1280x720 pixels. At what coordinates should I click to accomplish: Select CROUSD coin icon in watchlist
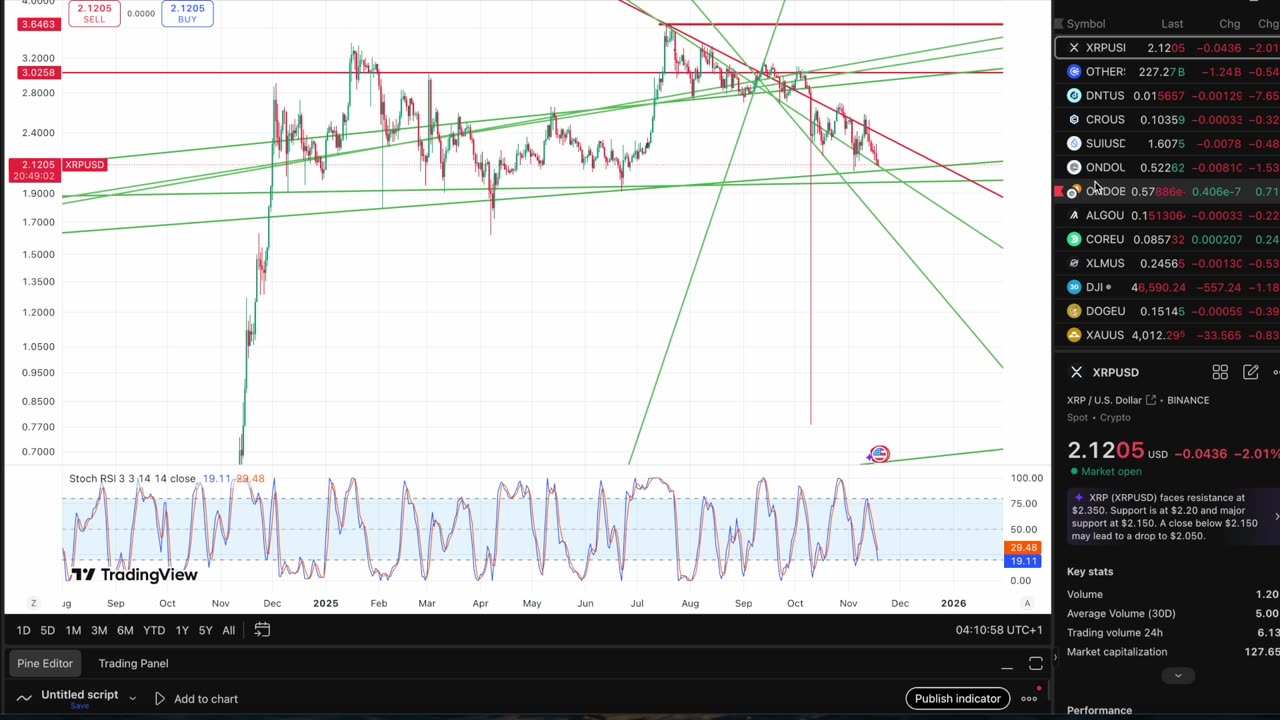click(x=1074, y=120)
